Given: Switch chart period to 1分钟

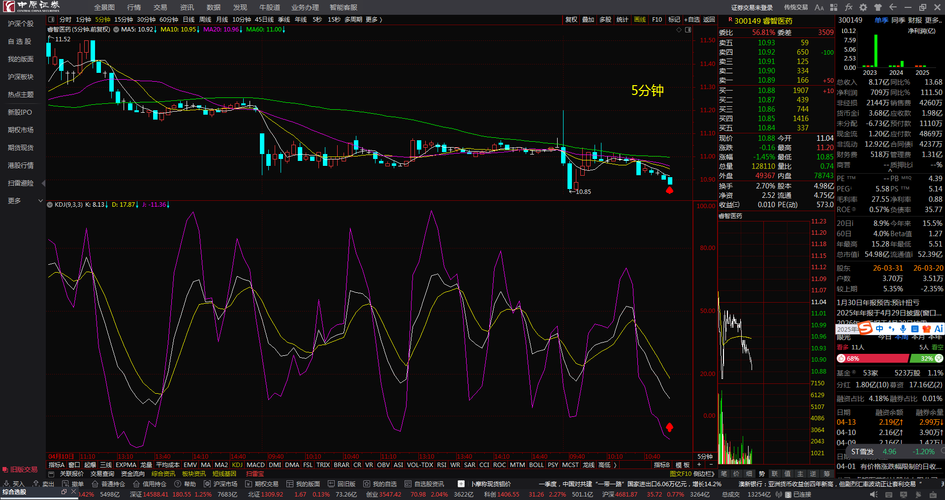Looking at the screenshot, I should (x=83, y=19).
